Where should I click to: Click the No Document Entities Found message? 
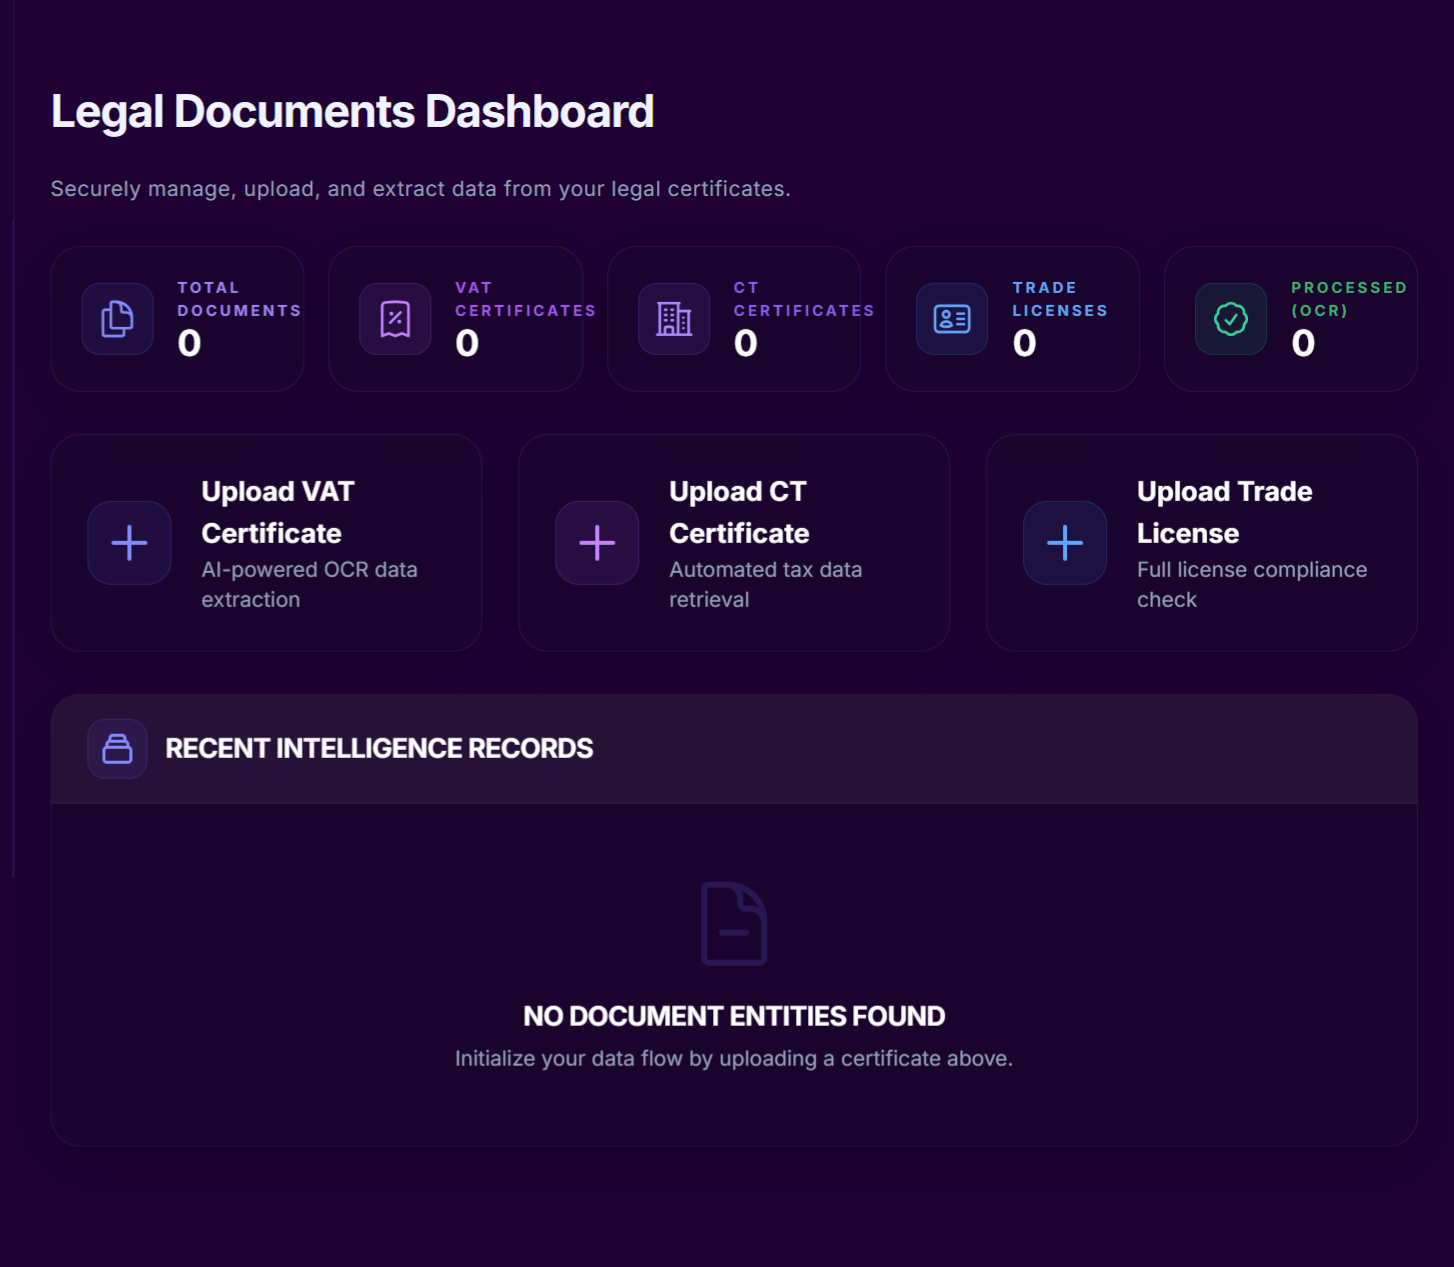click(734, 1015)
